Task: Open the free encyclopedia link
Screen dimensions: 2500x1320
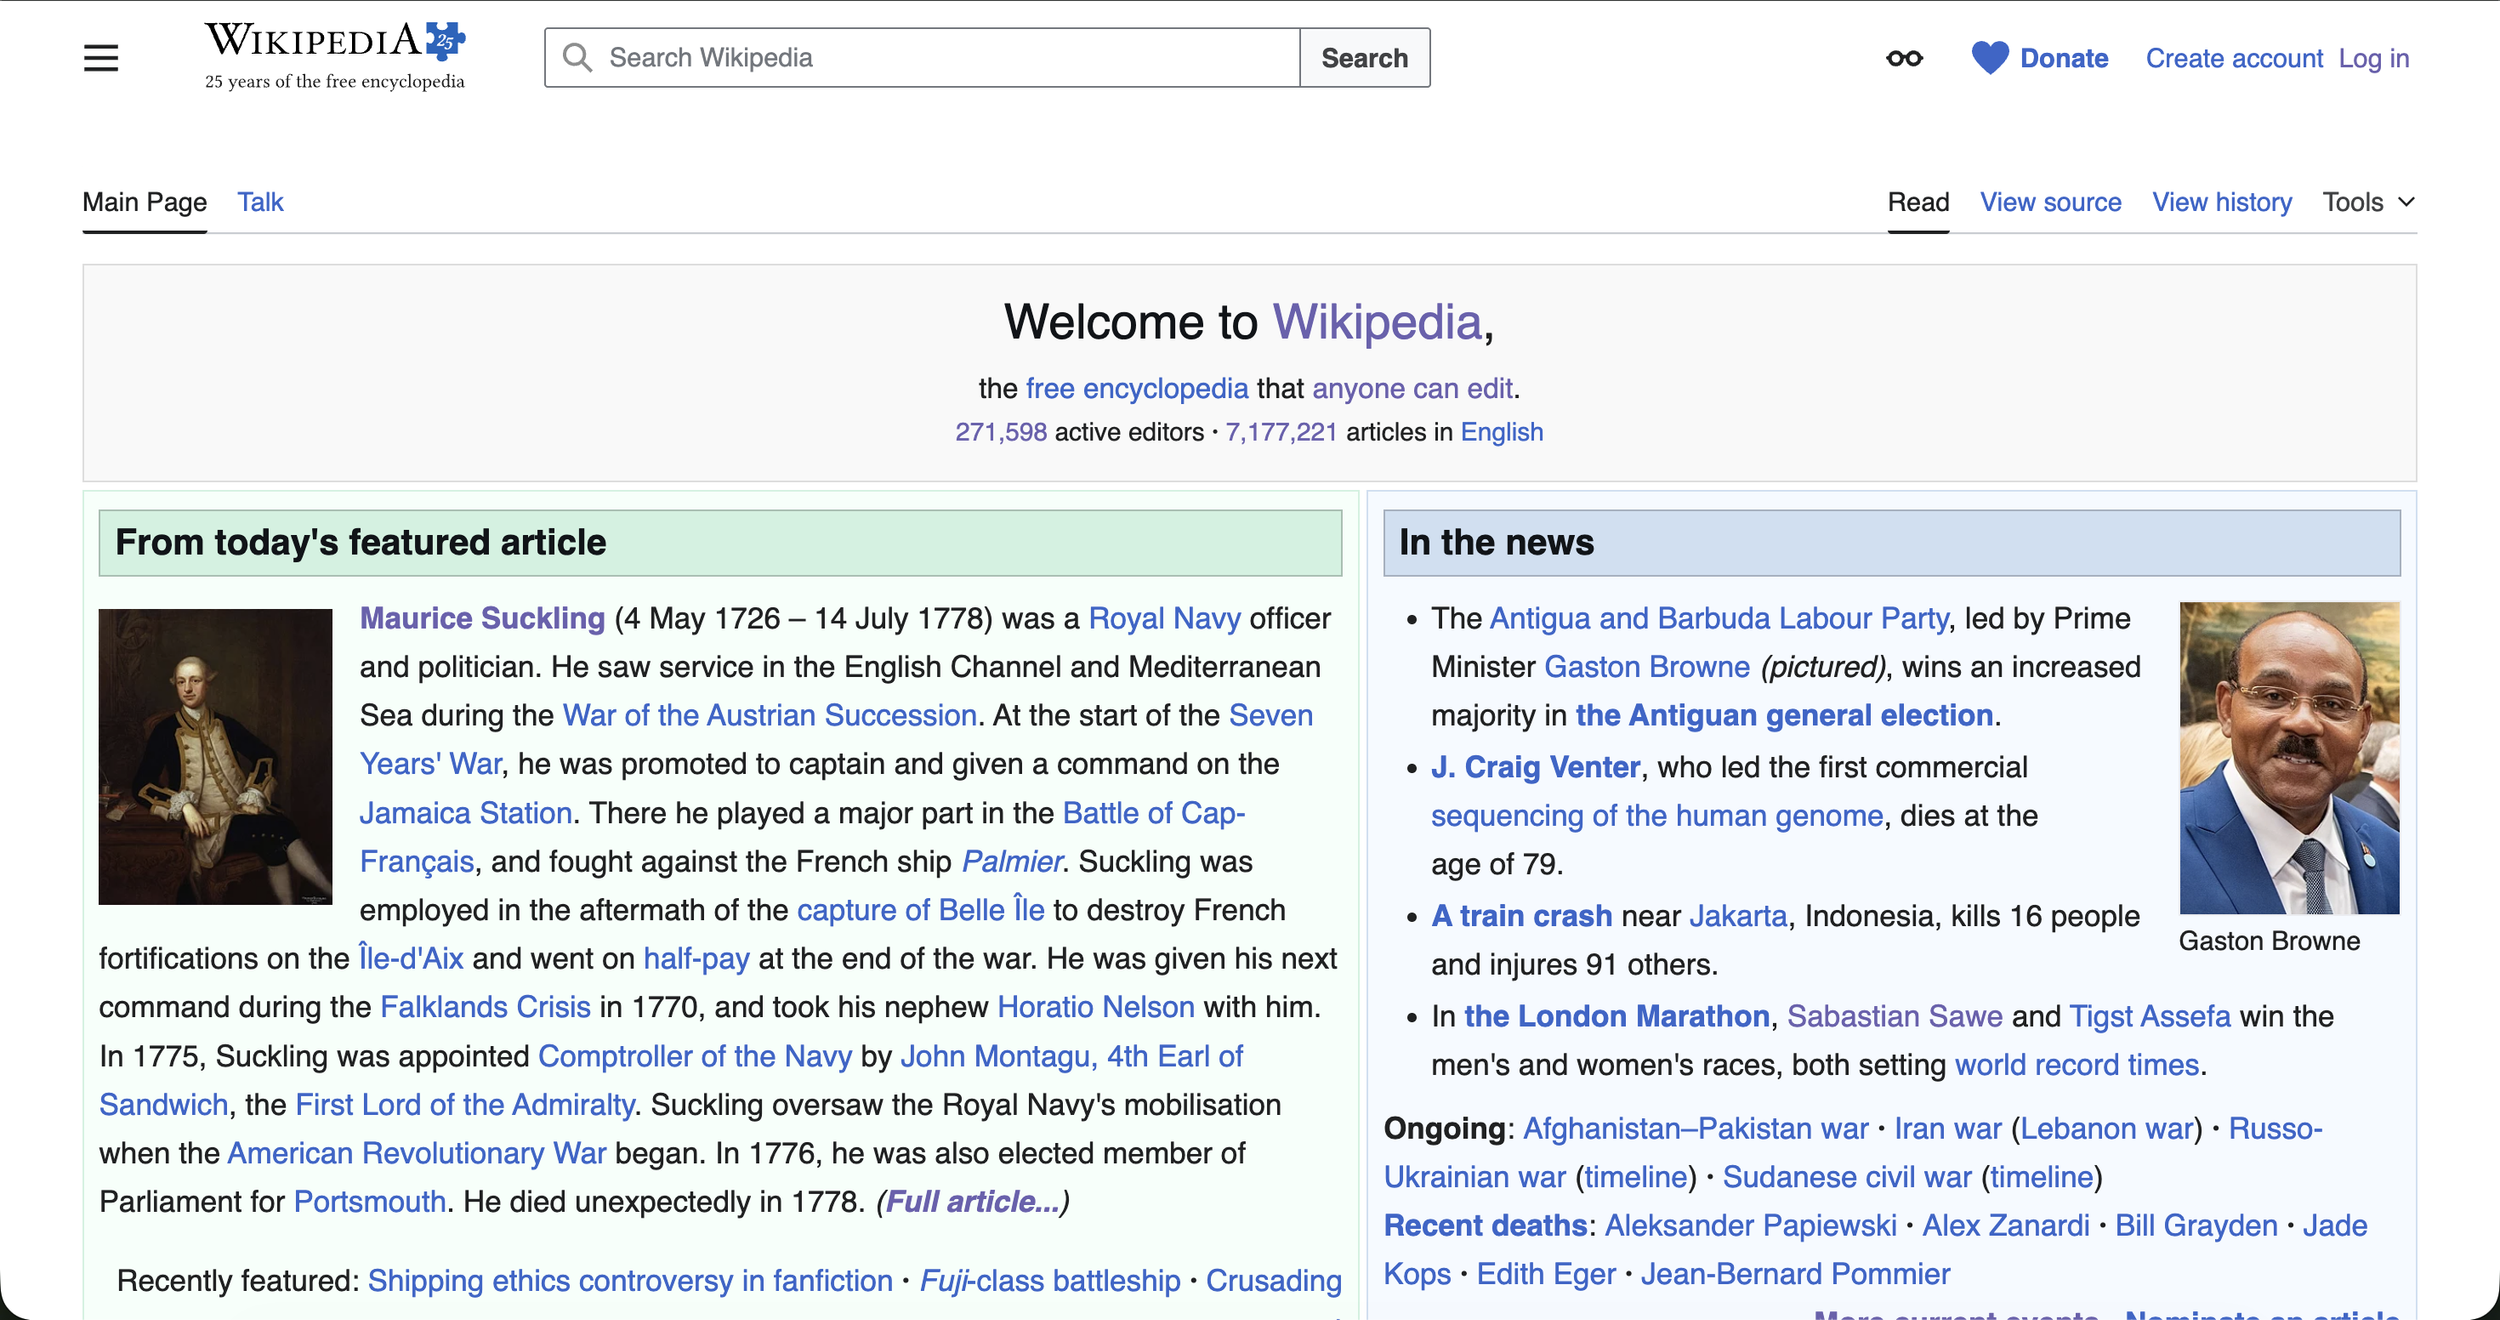Action: pos(1137,388)
